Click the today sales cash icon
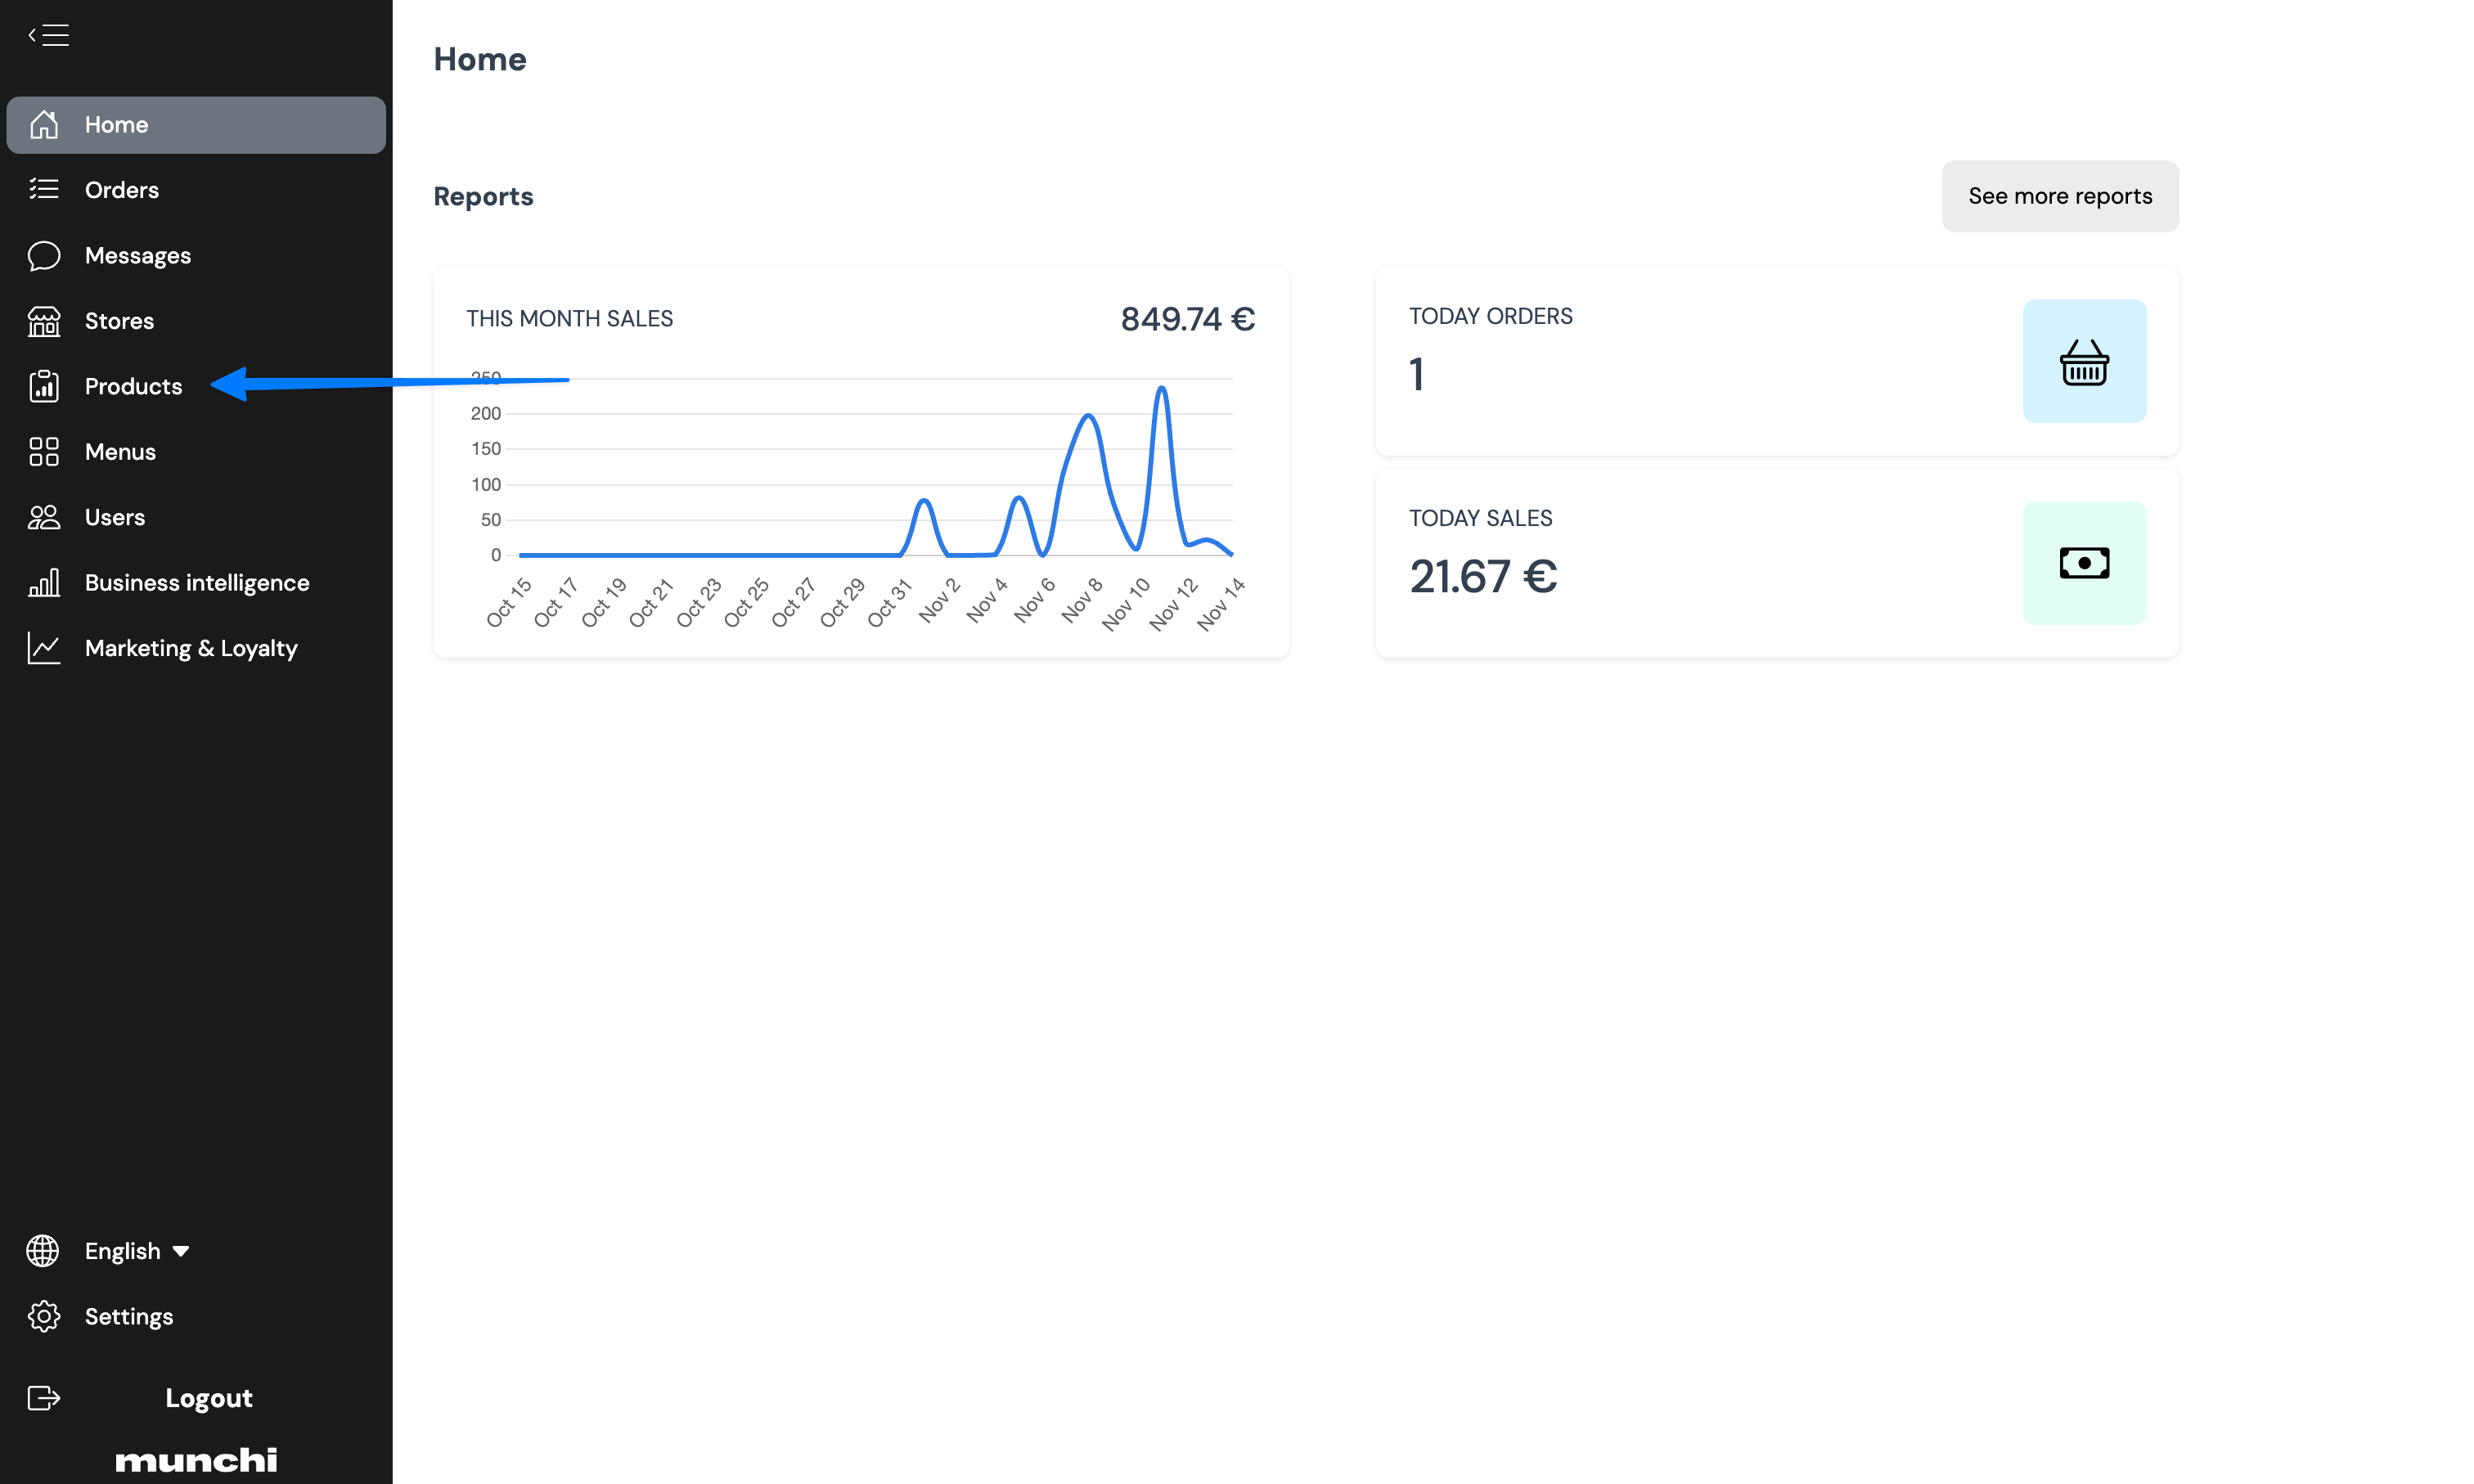The width and height of the screenshot is (2474, 1484). [2084, 563]
